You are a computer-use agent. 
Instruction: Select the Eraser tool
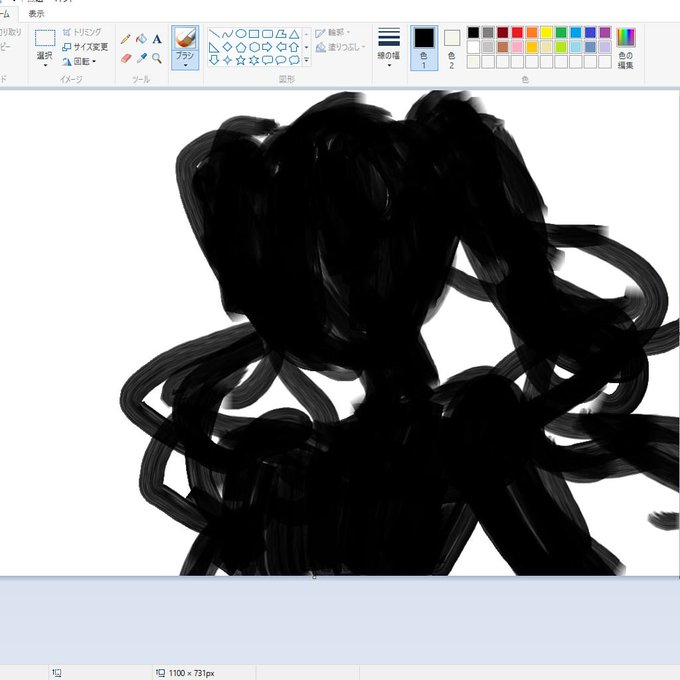126,58
